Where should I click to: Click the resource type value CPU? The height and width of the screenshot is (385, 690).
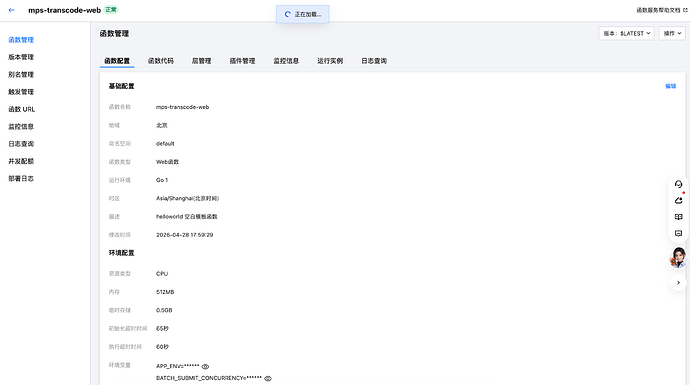(162, 274)
